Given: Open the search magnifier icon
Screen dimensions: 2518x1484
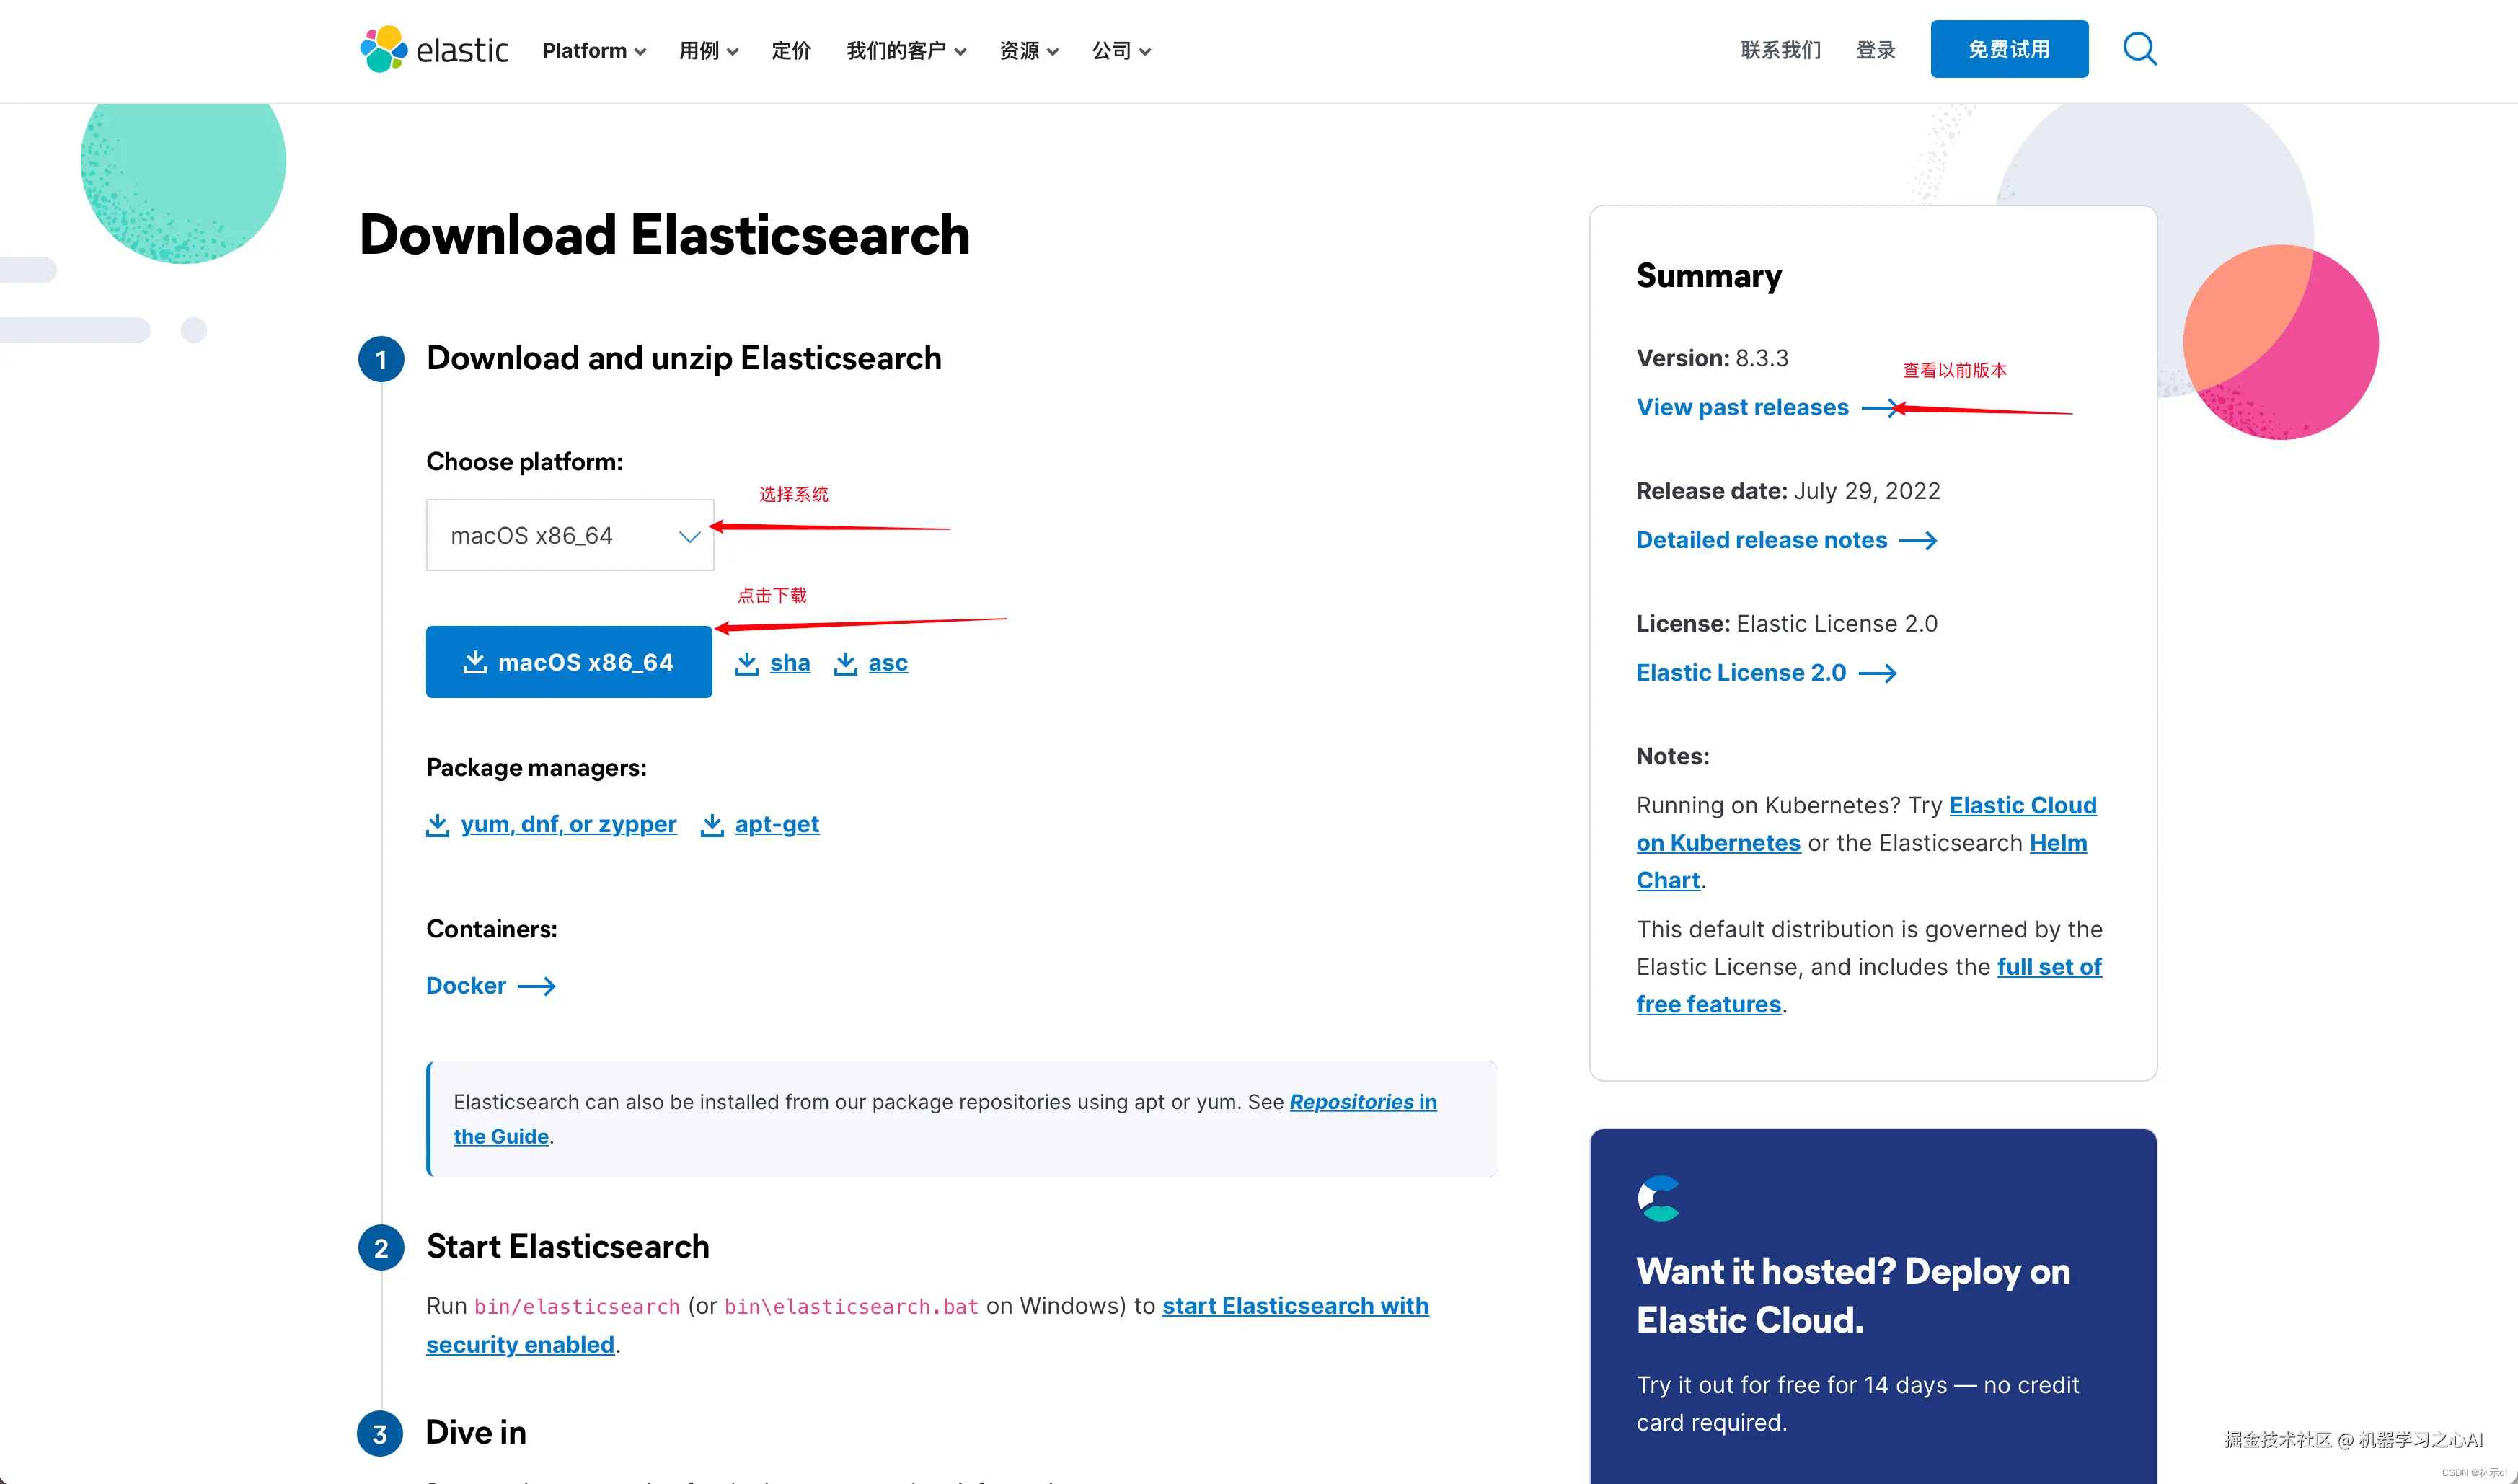Looking at the screenshot, I should (x=2139, y=48).
